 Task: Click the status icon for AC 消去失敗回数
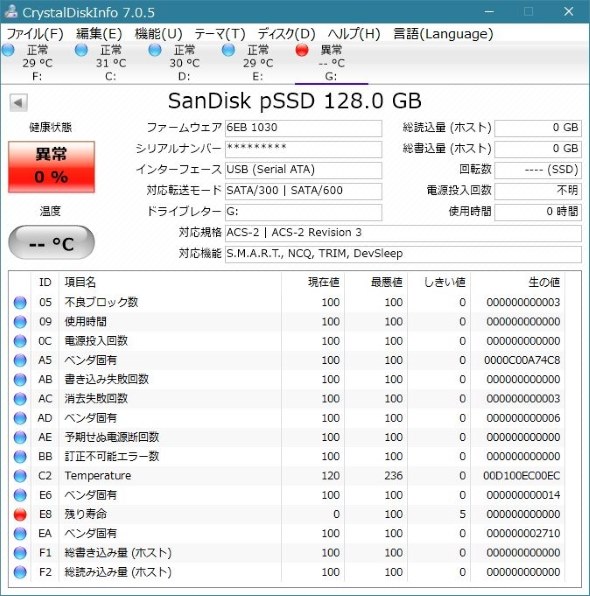20,399
